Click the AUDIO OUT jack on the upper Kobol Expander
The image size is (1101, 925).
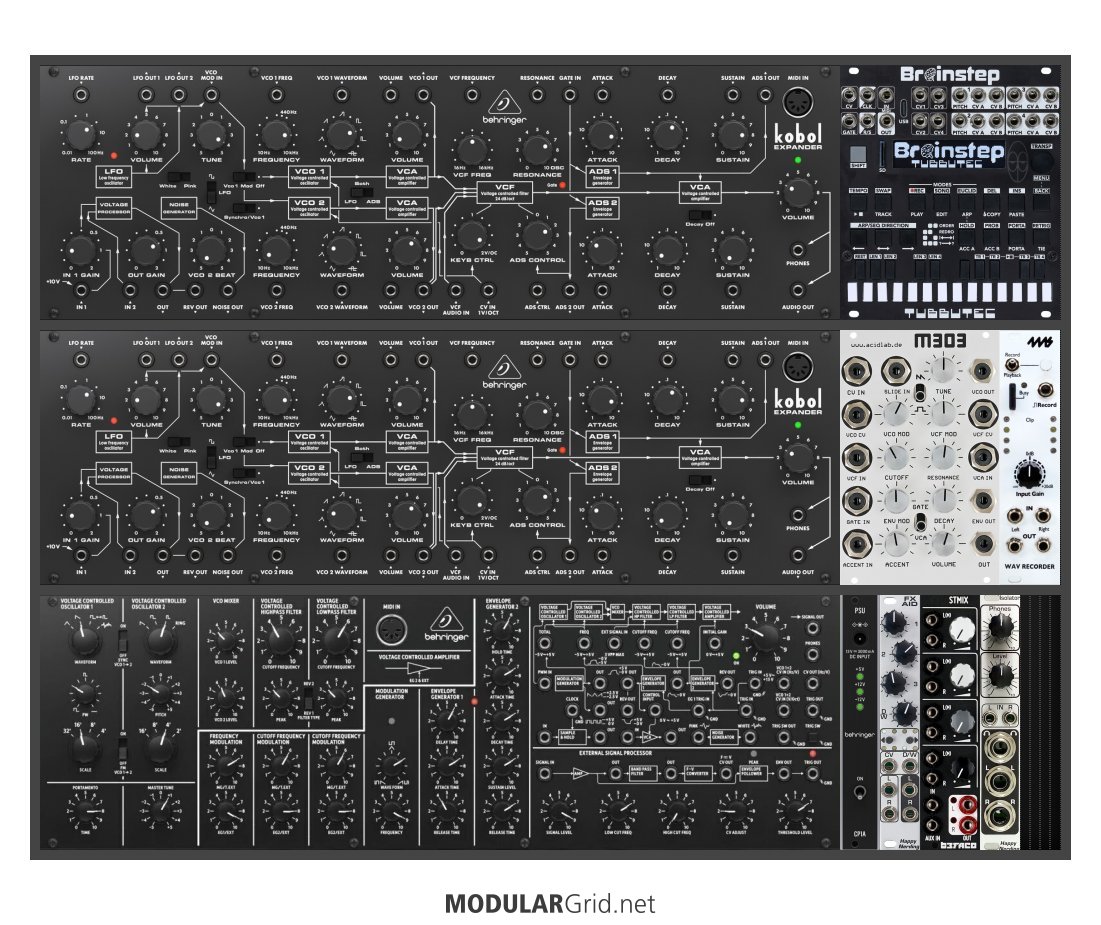click(x=798, y=289)
